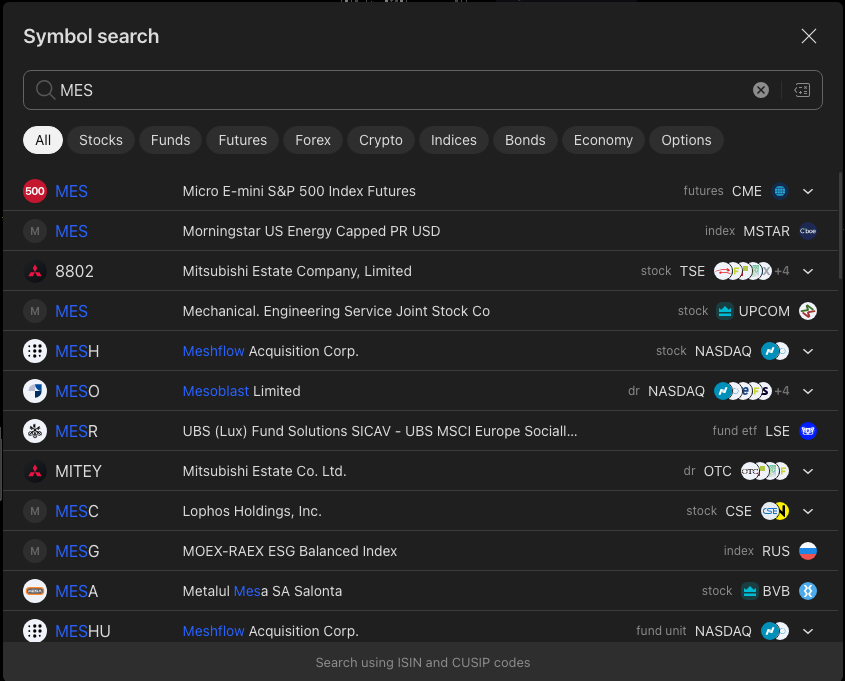
Task: Select MESHU symbol link
Action: tap(83, 631)
